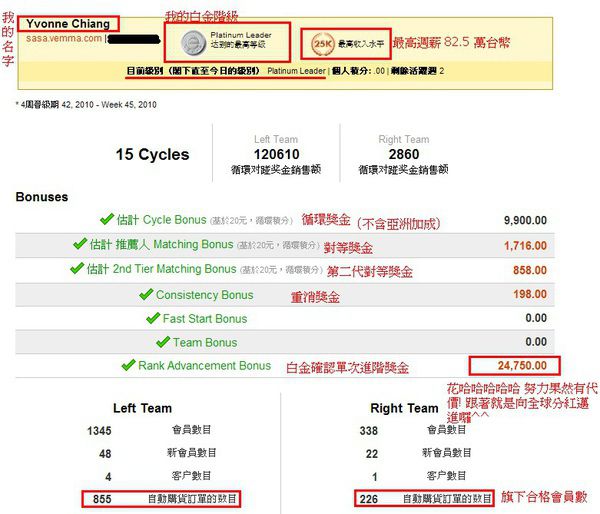Click Left Team new members count 48
This screenshot has width=600, height=514.
pos(105,454)
